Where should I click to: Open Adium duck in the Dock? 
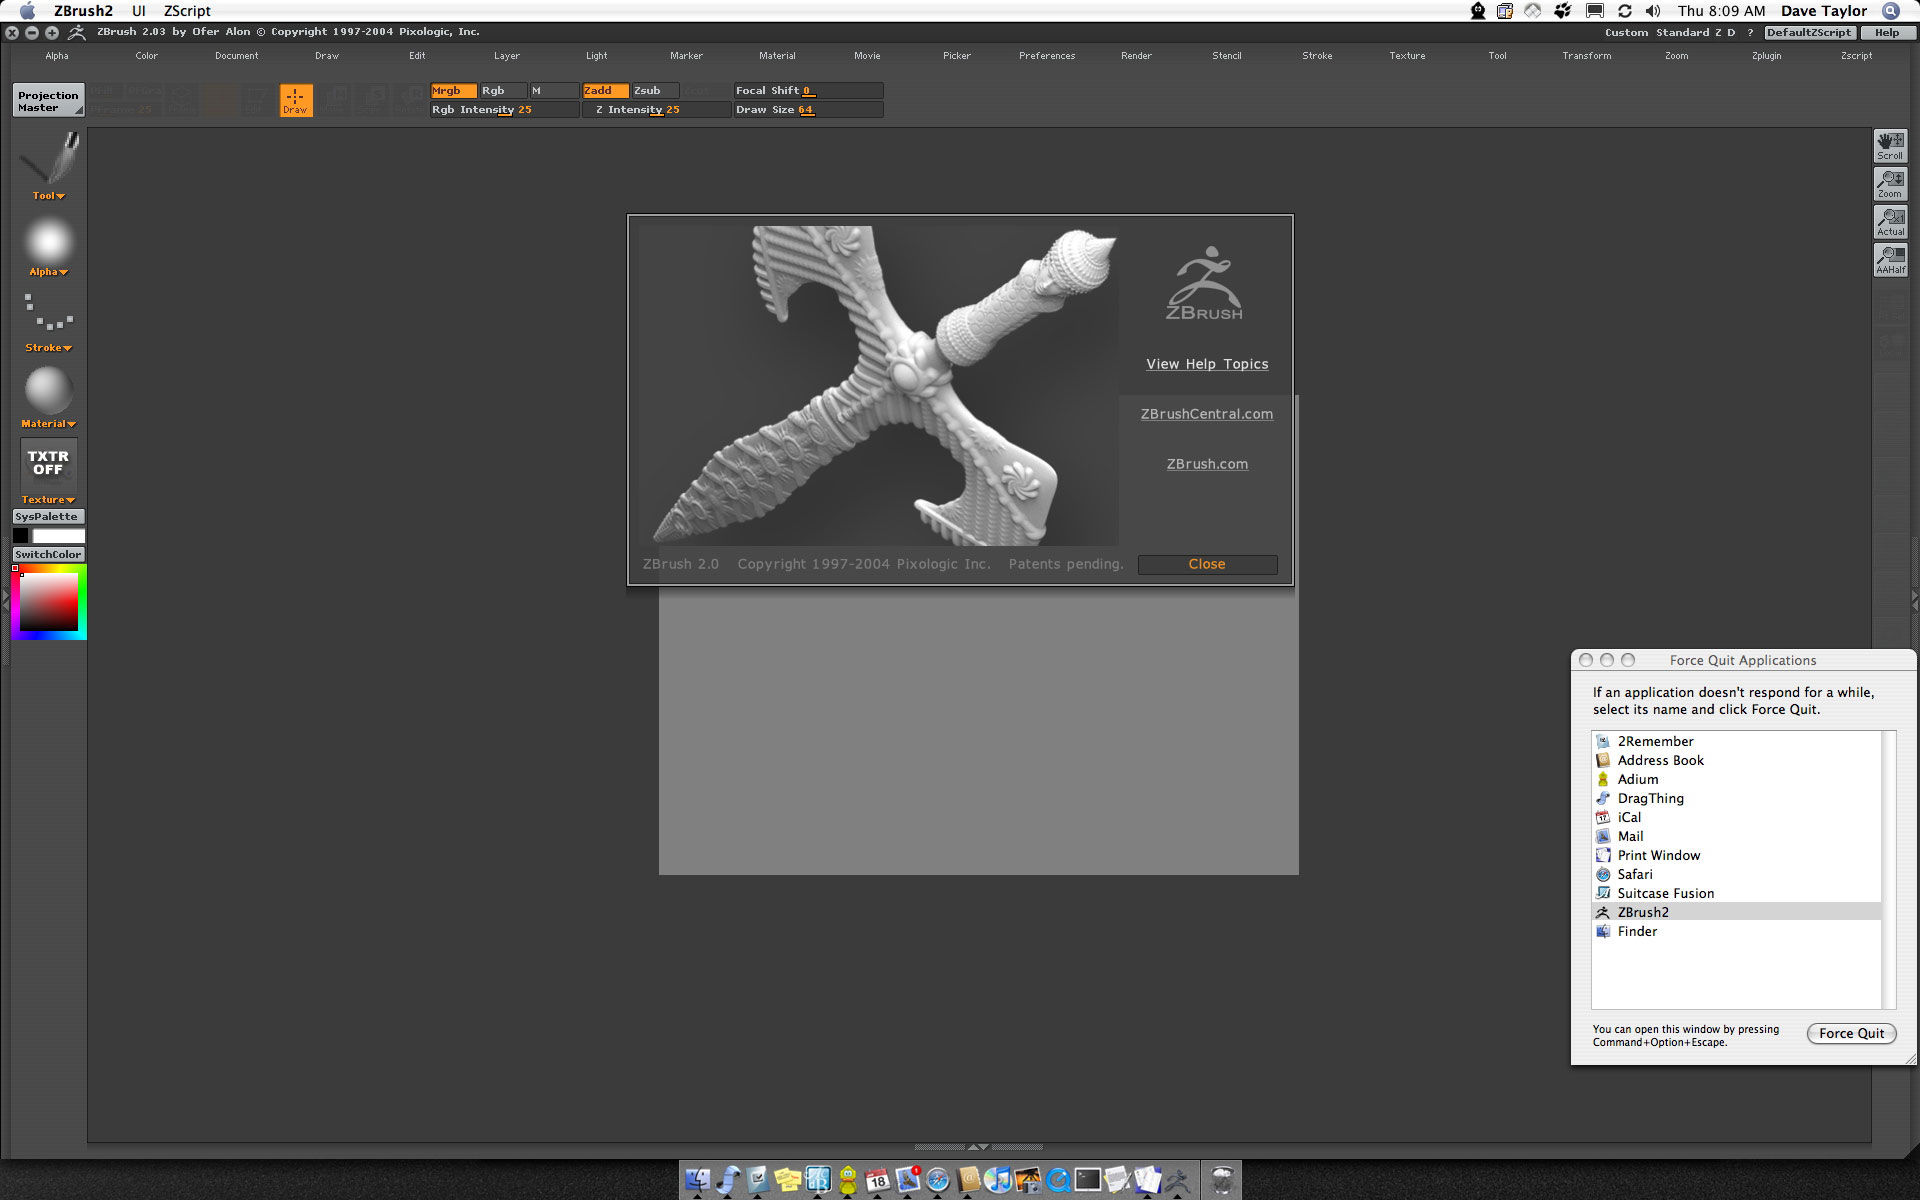click(848, 1180)
